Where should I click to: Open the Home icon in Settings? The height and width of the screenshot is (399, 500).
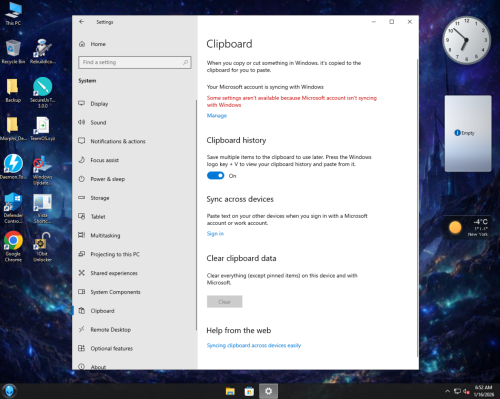(x=82, y=44)
